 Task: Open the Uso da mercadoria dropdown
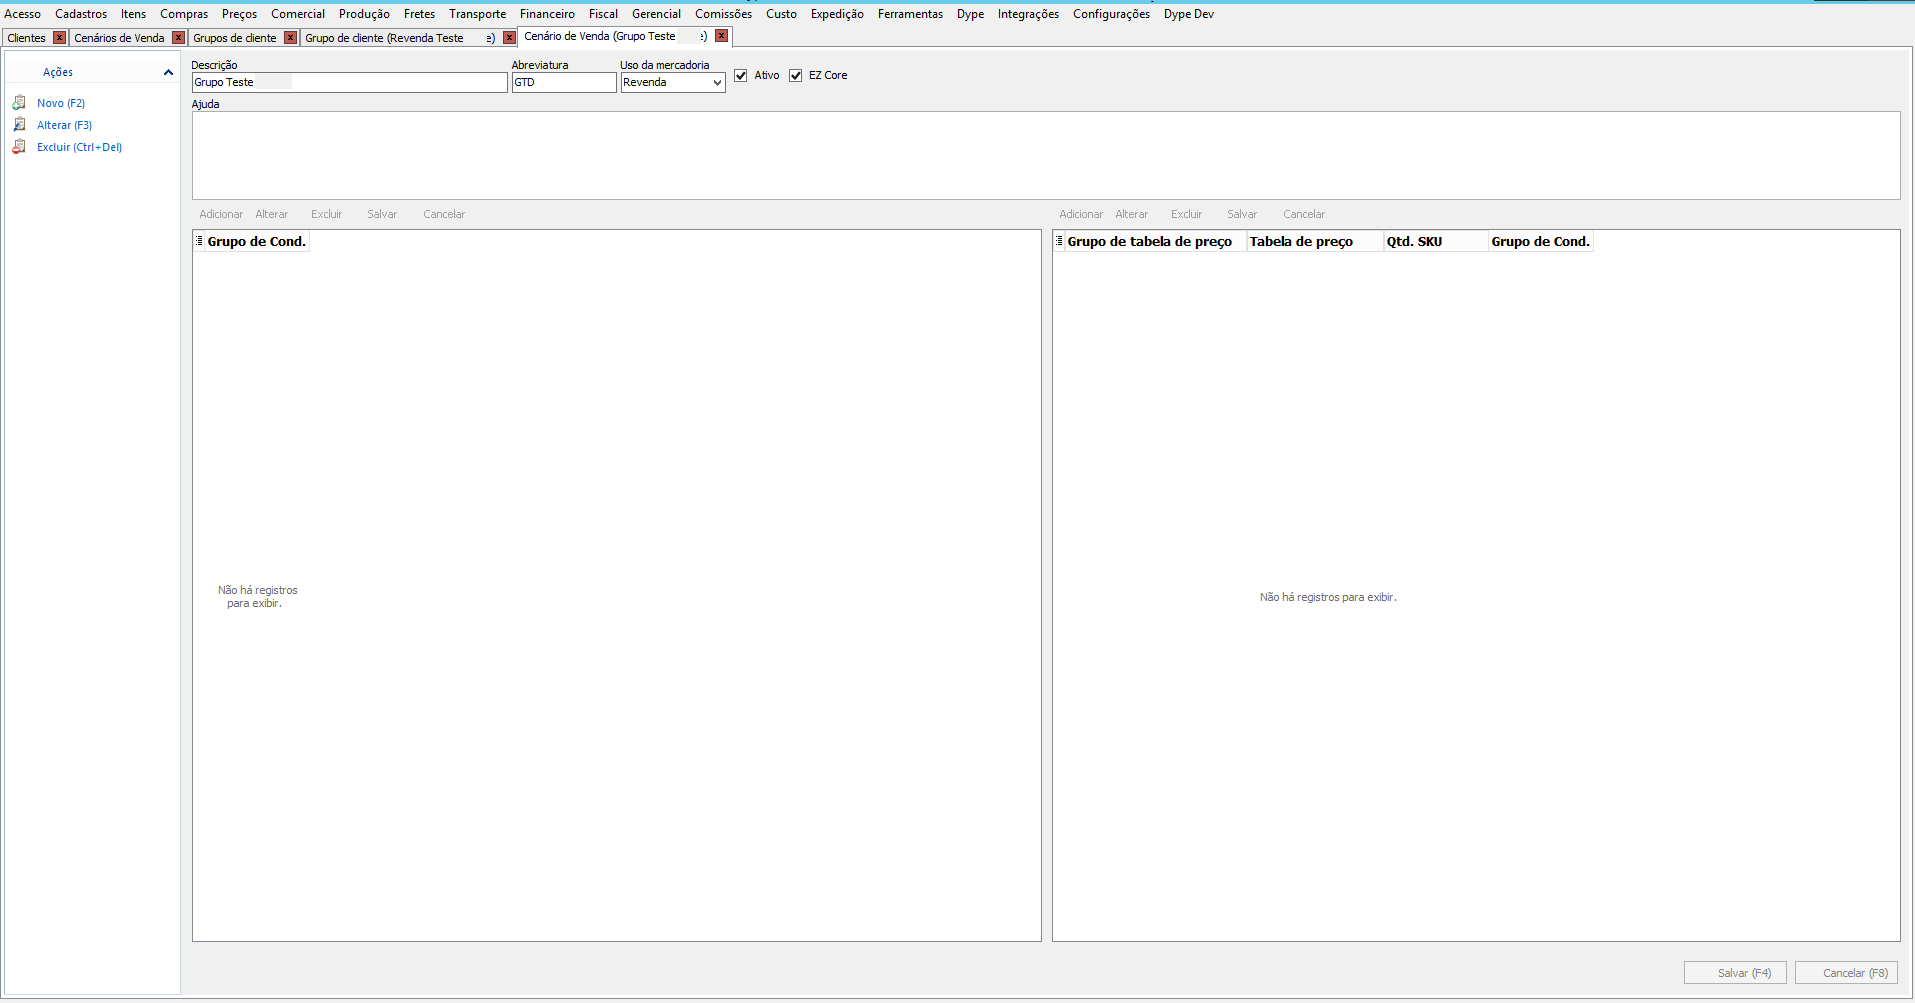717,83
